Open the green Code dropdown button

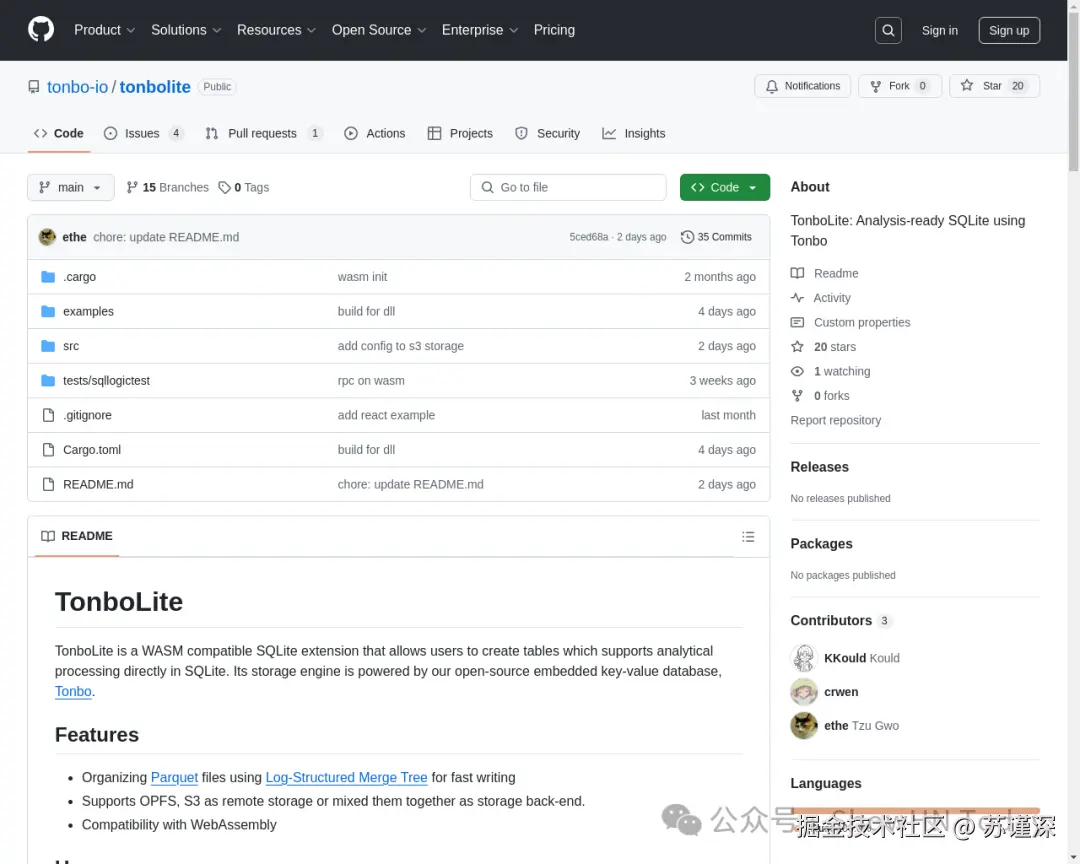(x=725, y=187)
